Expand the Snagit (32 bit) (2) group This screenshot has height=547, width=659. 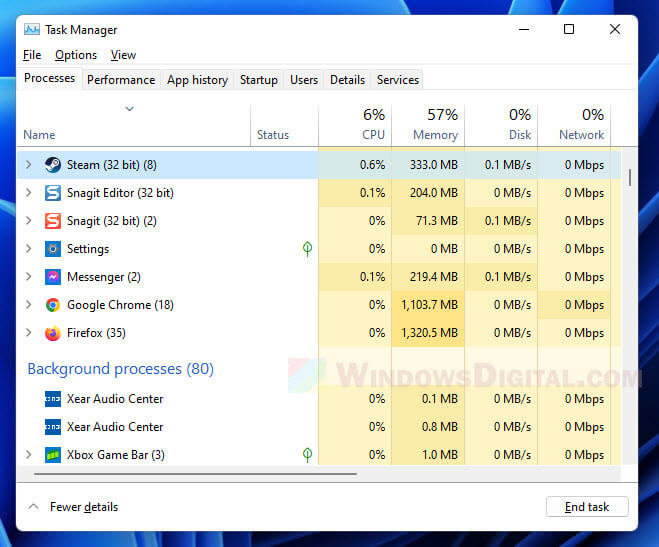click(29, 221)
